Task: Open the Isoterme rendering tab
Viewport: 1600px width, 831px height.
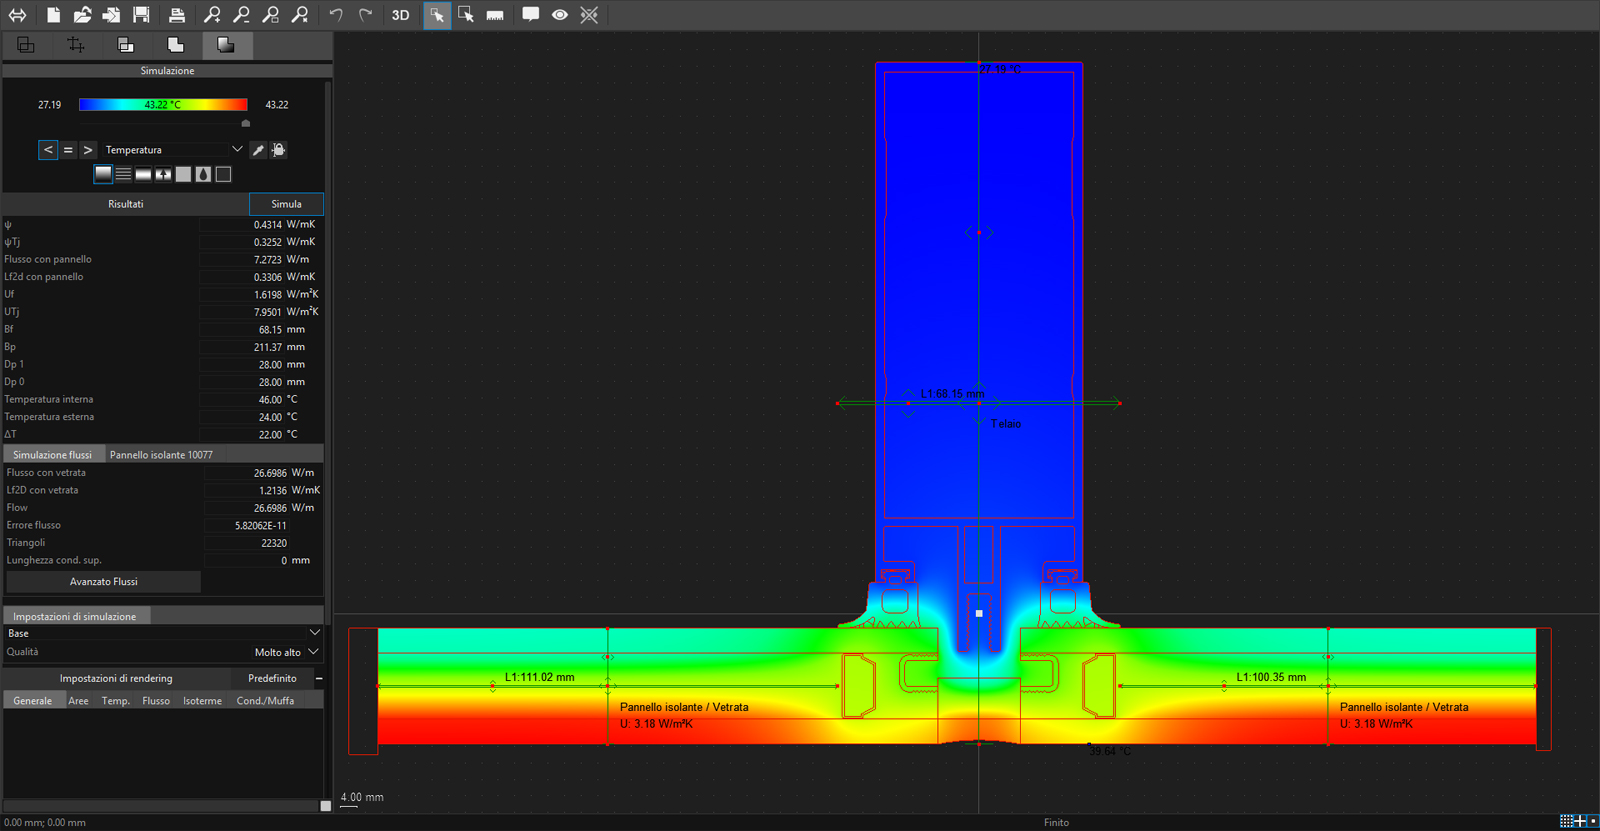Action: 202,700
